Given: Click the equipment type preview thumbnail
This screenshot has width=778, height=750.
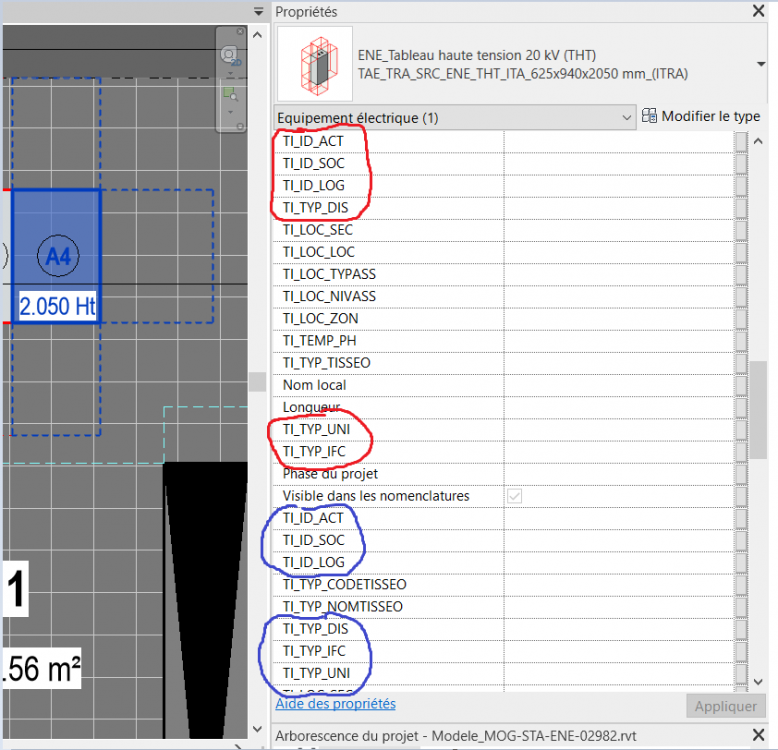Looking at the screenshot, I should click(x=315, y=63).
